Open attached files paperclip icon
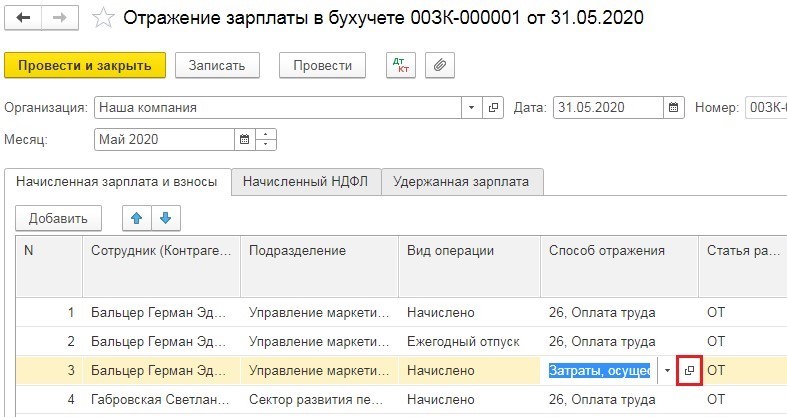The width and height of the screenshot is (787, 417). pos(439,65)
